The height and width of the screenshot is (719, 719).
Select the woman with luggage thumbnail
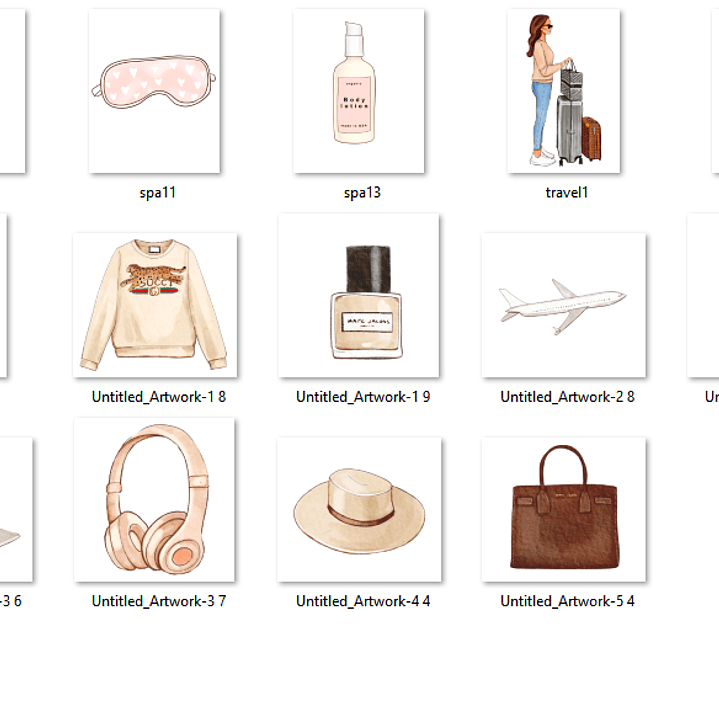563,91
